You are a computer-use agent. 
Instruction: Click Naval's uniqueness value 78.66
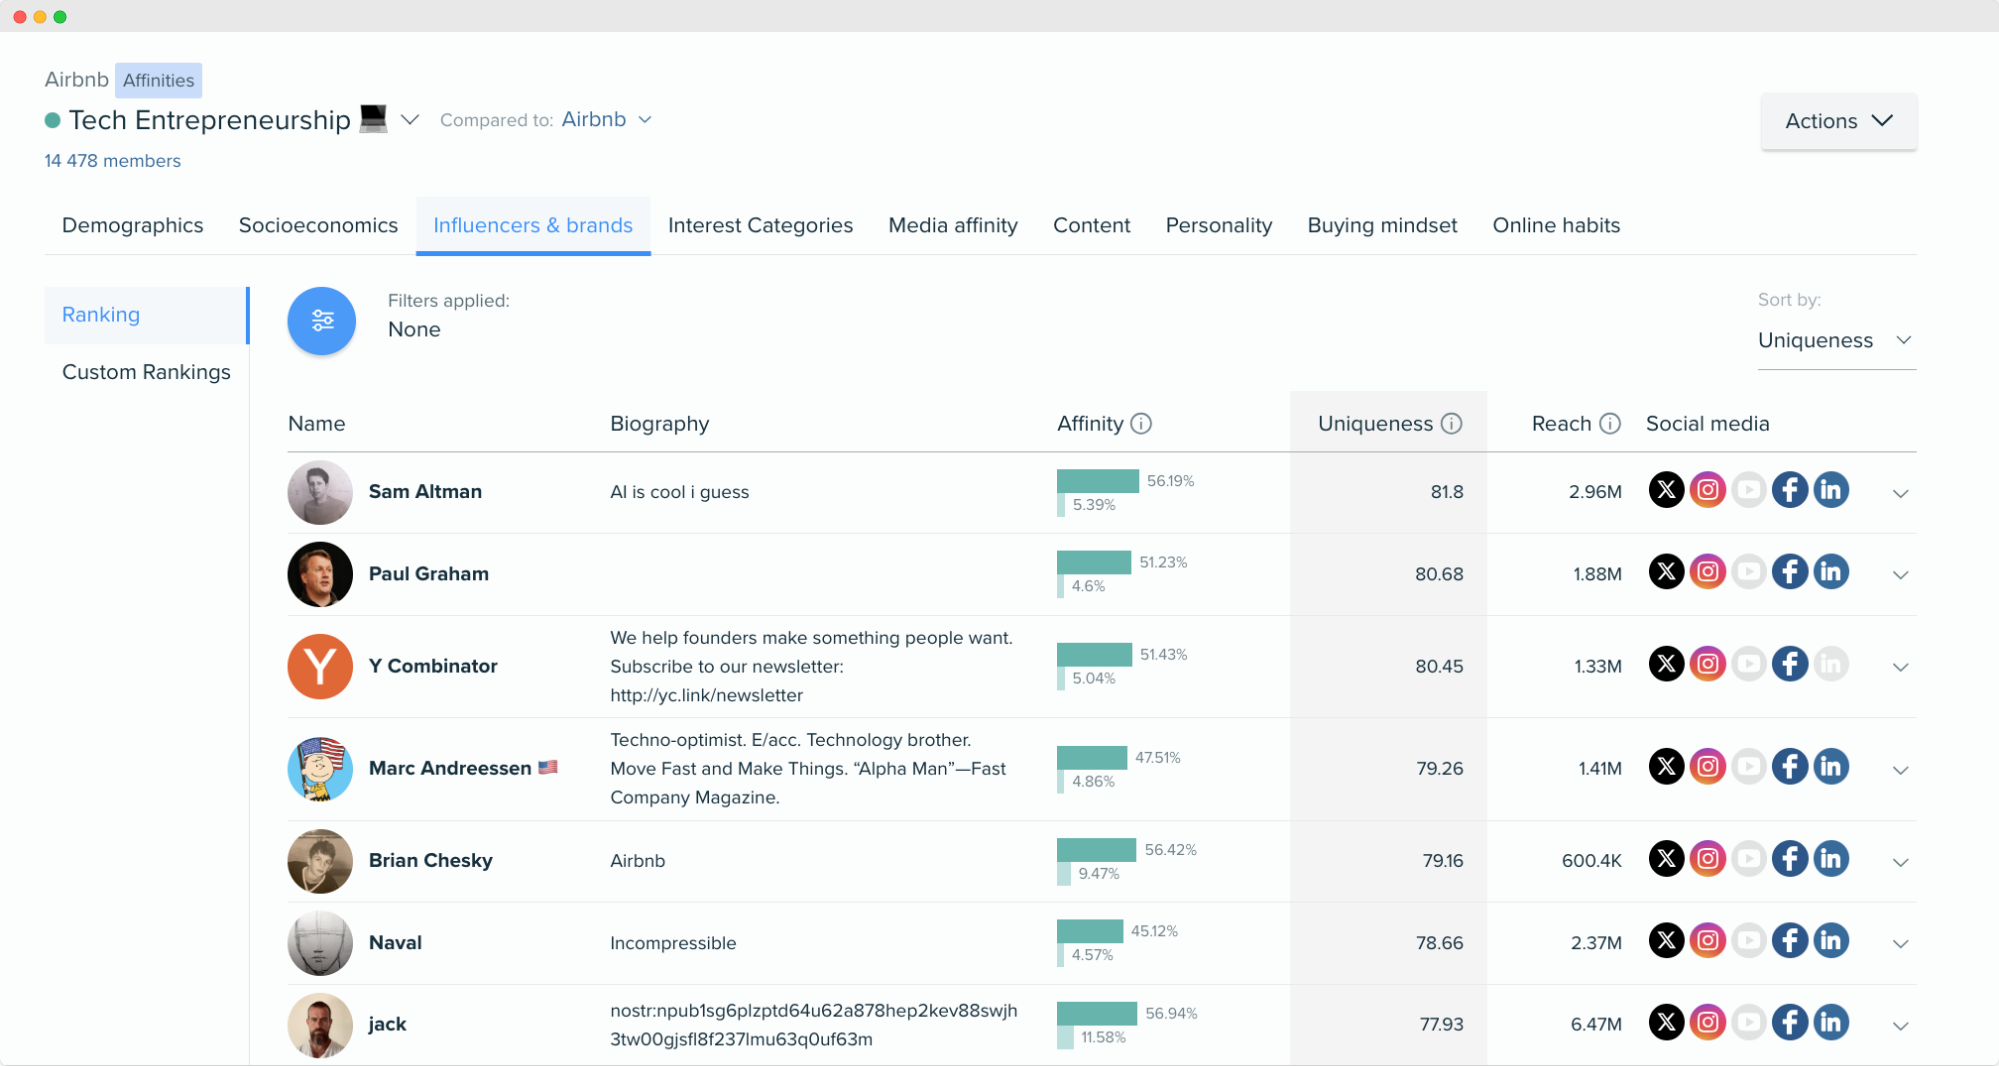[1439, 943]
